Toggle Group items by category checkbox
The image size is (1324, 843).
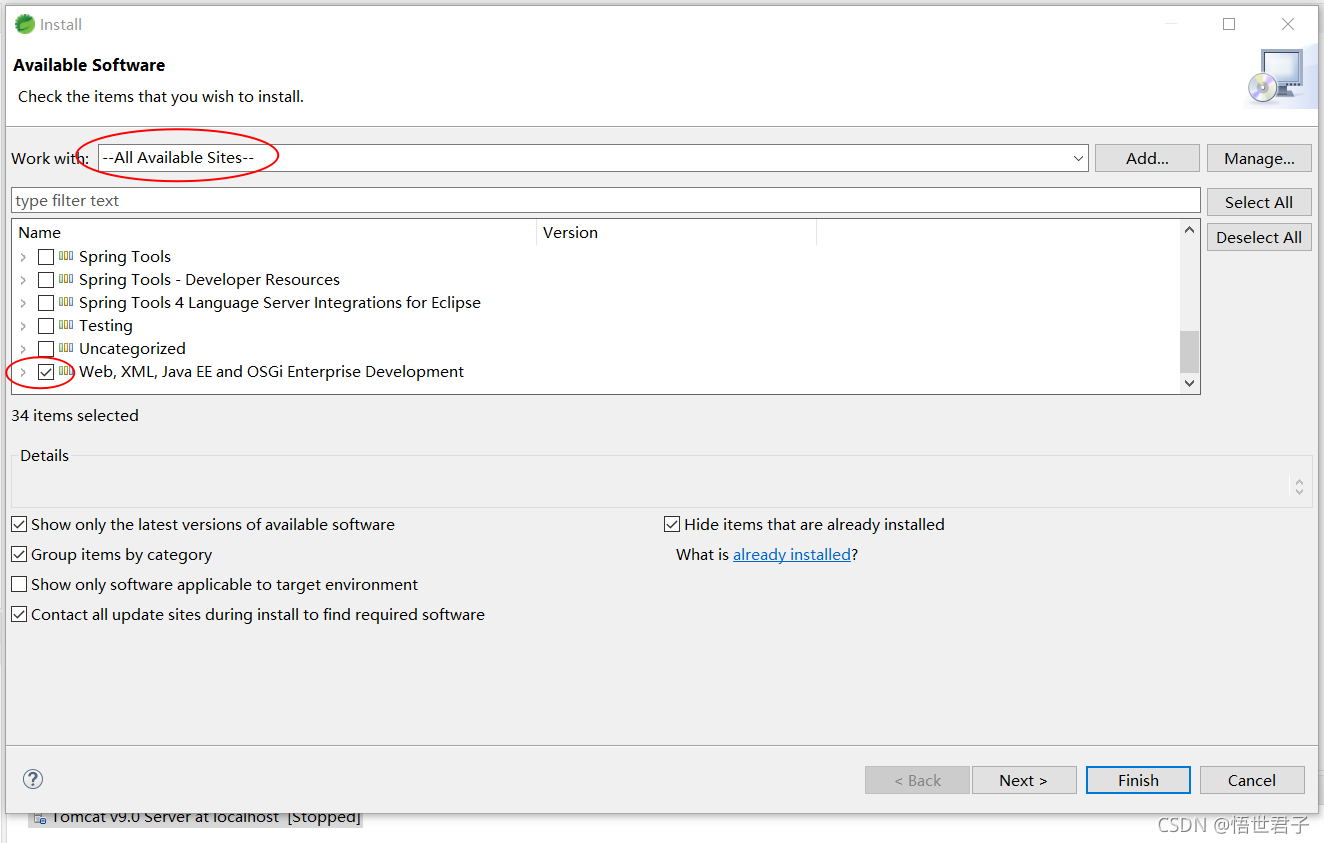pos(19,554)
